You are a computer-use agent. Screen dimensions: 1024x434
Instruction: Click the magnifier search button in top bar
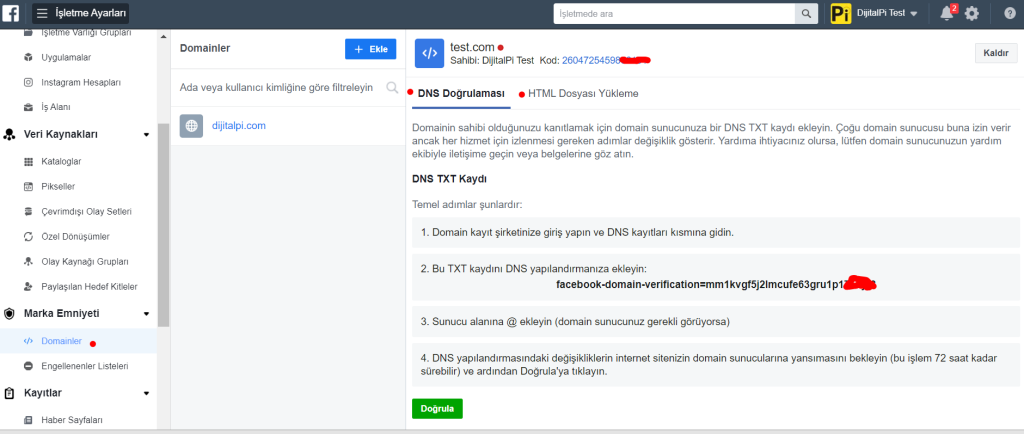[806, 14]
